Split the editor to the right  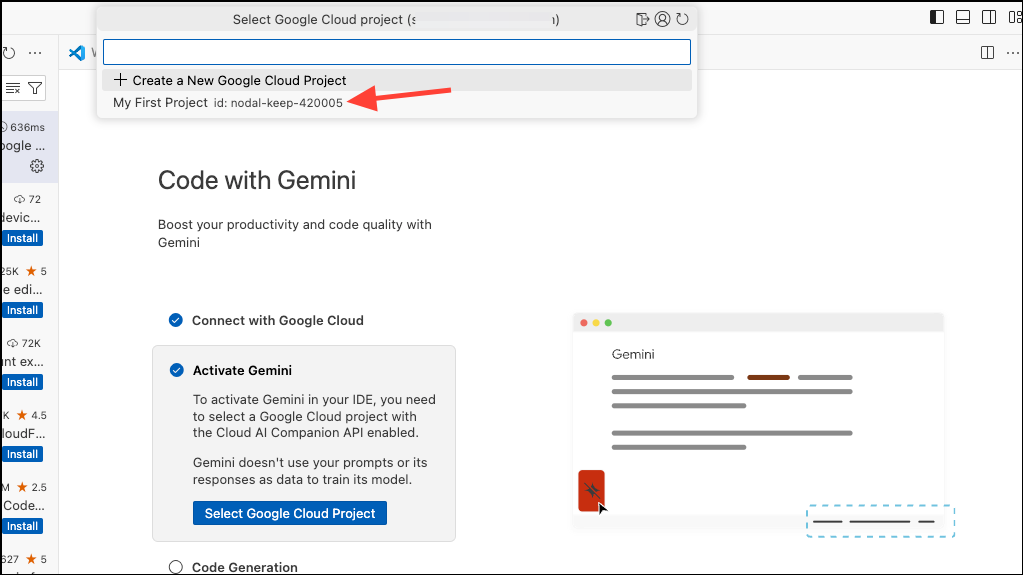(x=987, y=53)
